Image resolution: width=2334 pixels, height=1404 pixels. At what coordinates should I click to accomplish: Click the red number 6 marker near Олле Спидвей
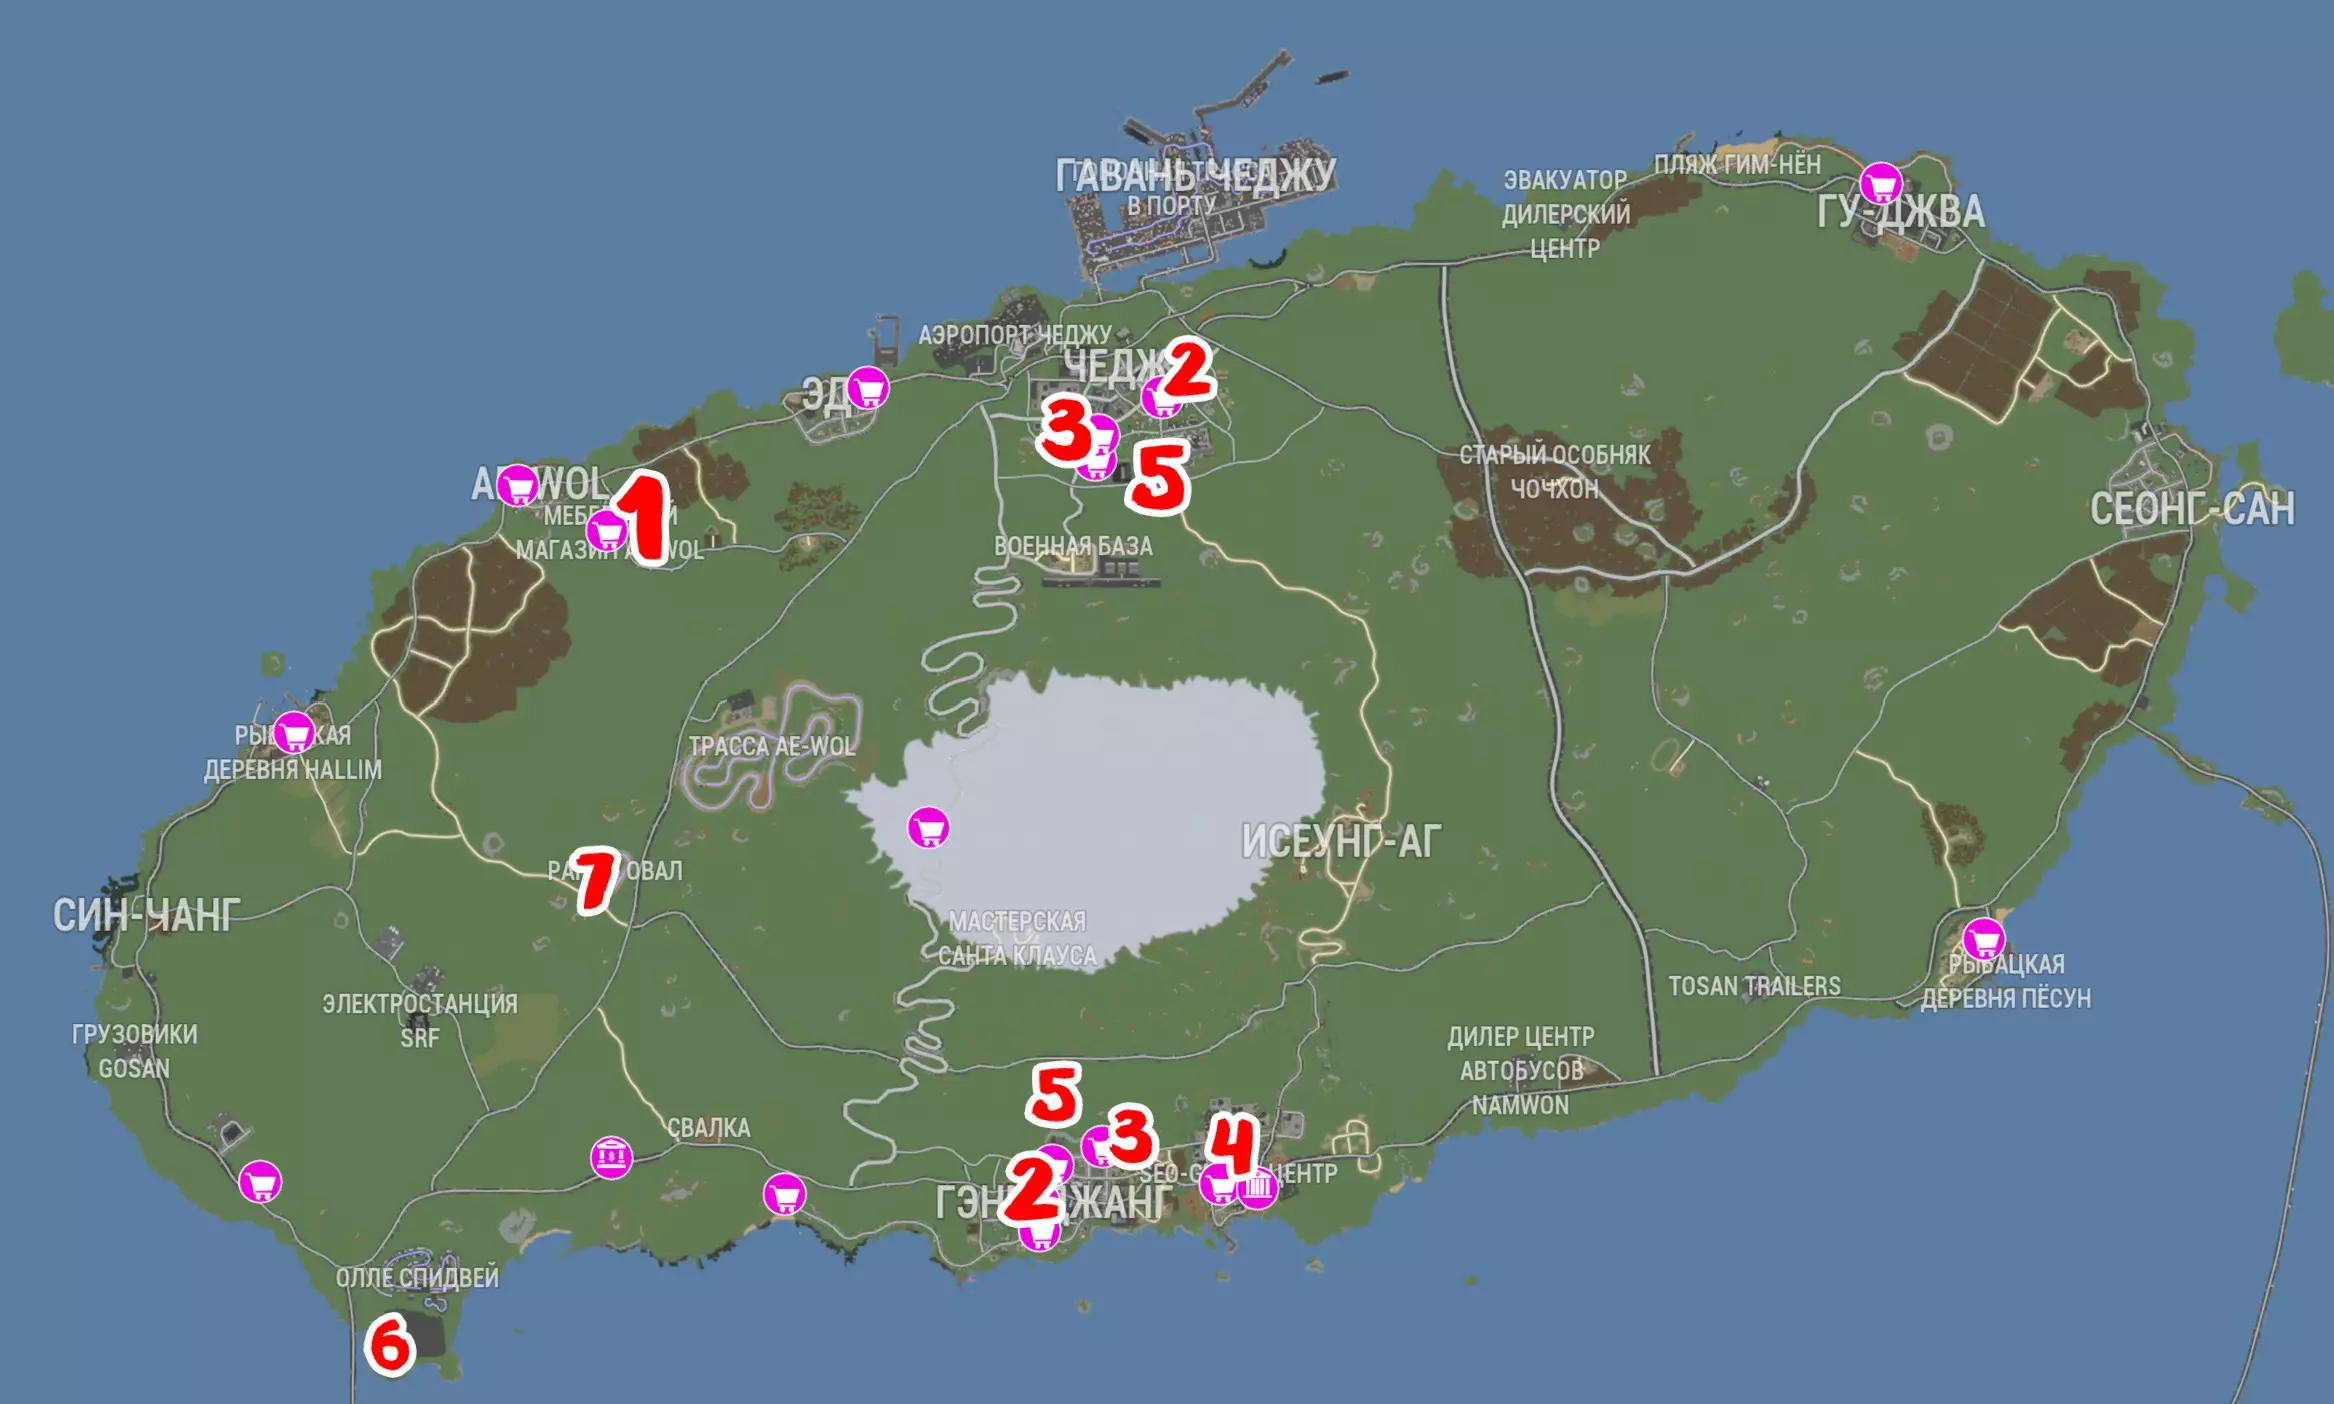pyautogui.click(x=388, y=1345)
